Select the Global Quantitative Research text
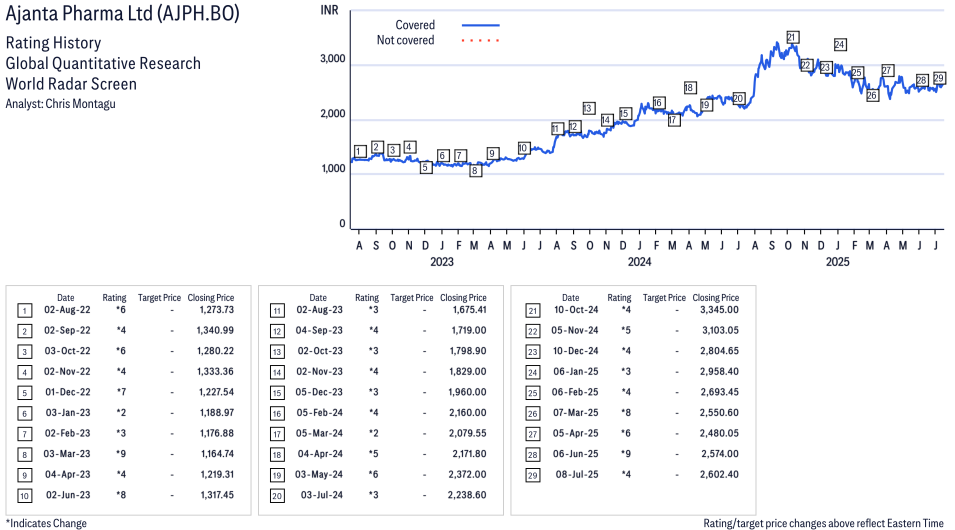Screen dimensions: 955x530 103,63
